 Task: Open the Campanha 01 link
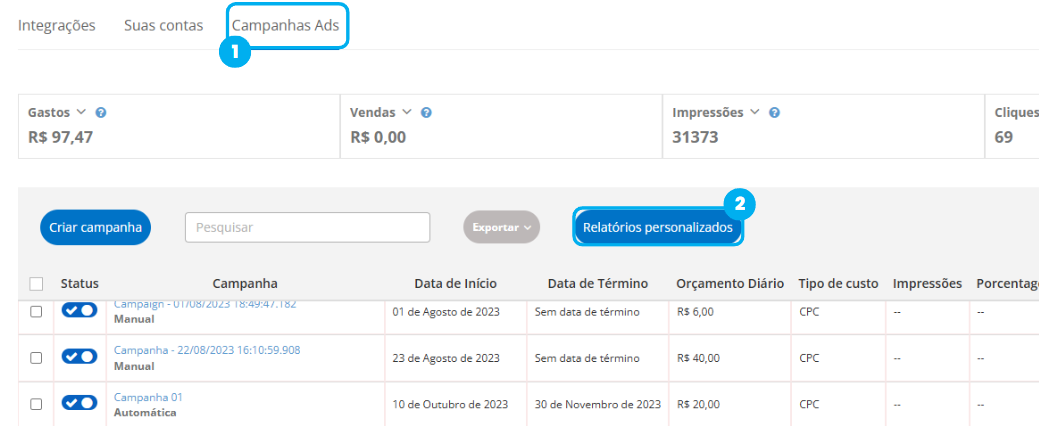tap(148, 397)
